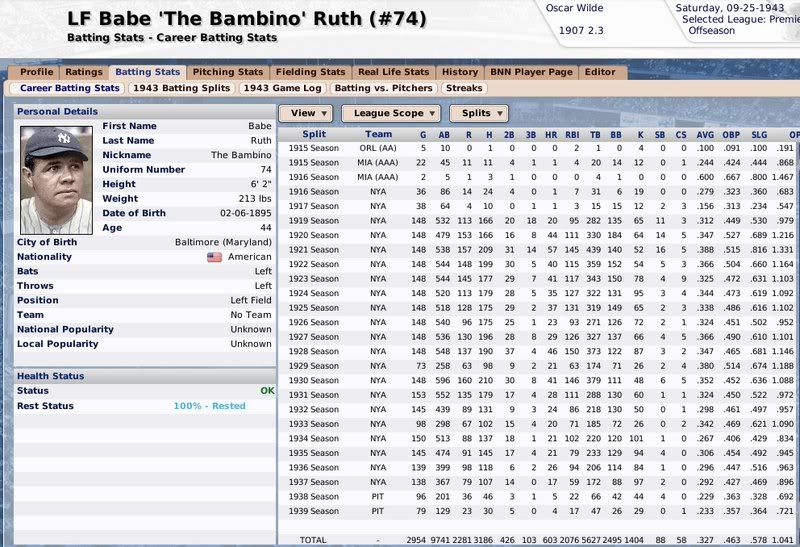Open the Ratings tab

pos(83,72)
